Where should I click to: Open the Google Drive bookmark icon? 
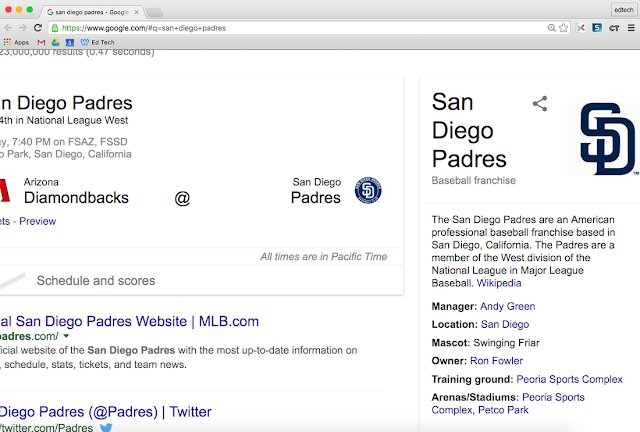tap(56, 42)
